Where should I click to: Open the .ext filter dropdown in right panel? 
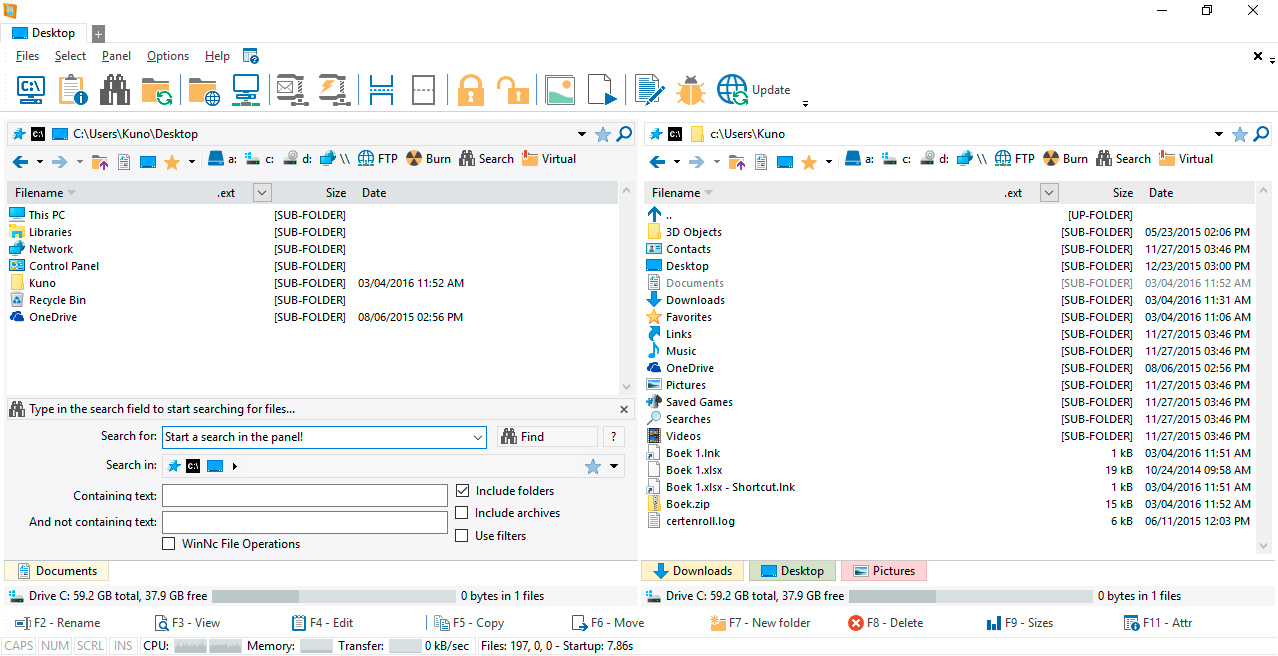coord(1049,193)
